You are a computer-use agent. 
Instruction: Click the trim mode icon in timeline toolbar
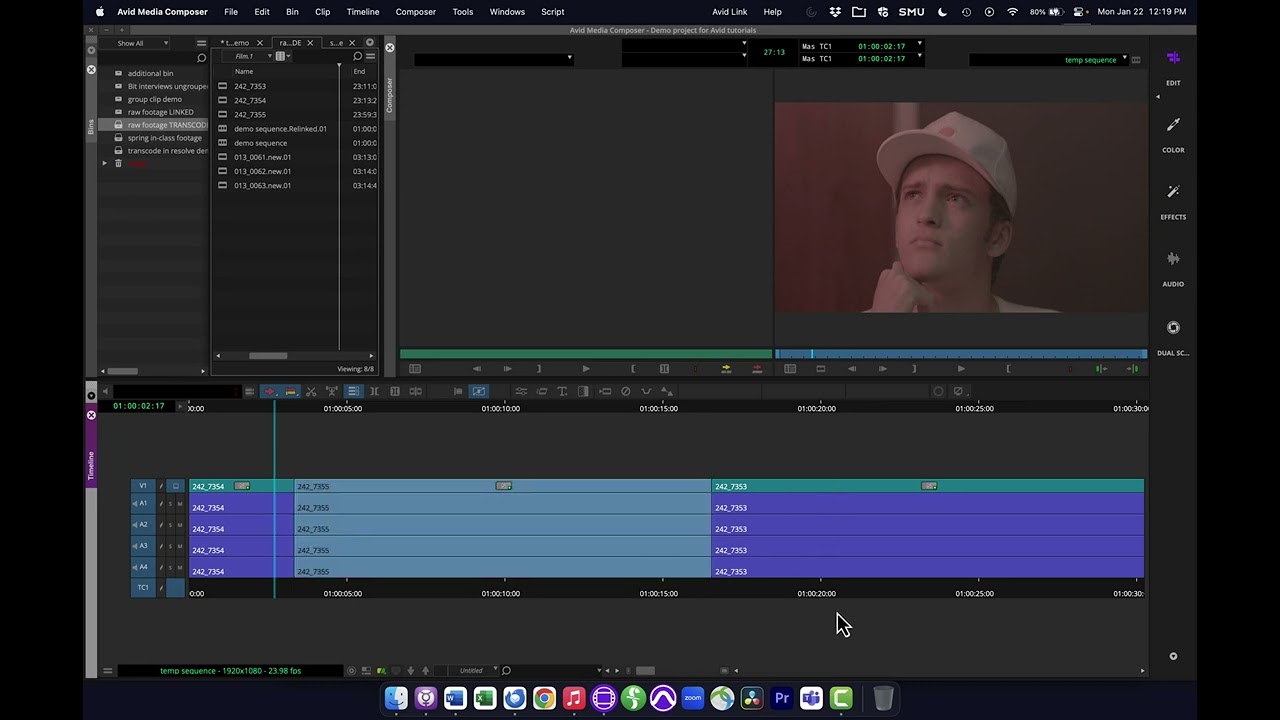[374, 391]
